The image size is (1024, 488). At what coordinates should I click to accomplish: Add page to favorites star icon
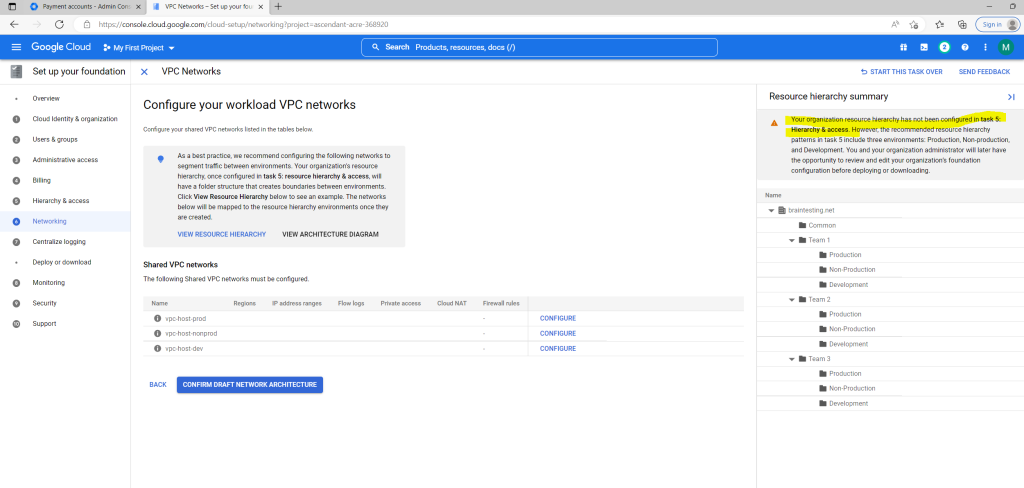point(914,24)
